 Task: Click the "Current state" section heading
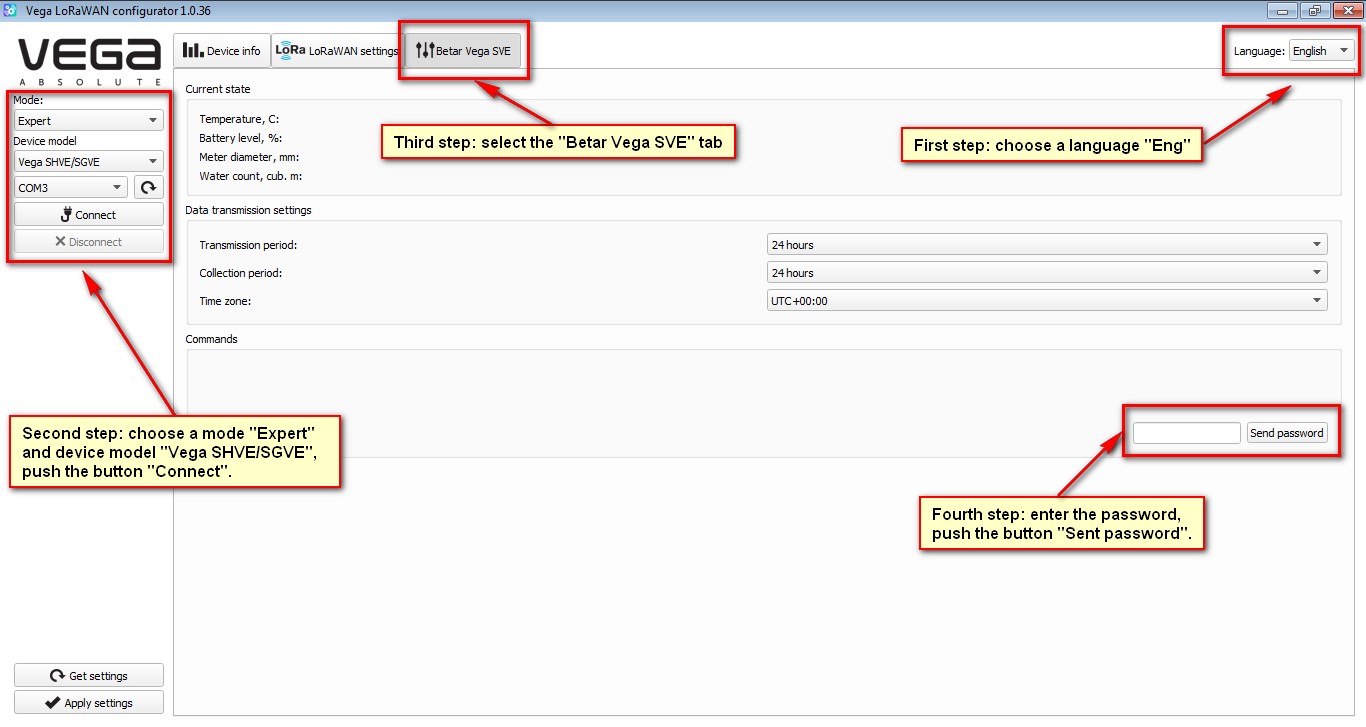[218, 89]
